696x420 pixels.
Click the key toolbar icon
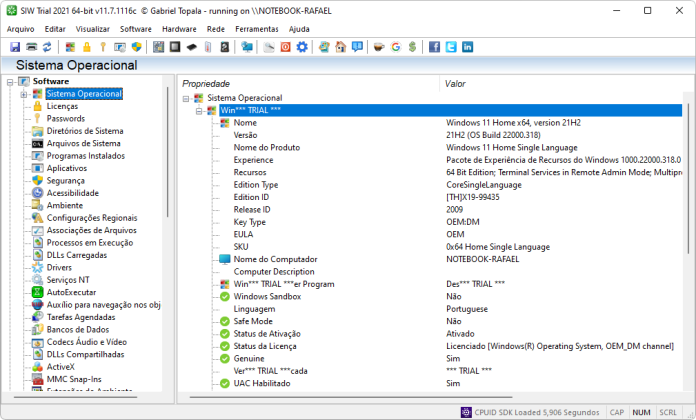pos(103,47)
